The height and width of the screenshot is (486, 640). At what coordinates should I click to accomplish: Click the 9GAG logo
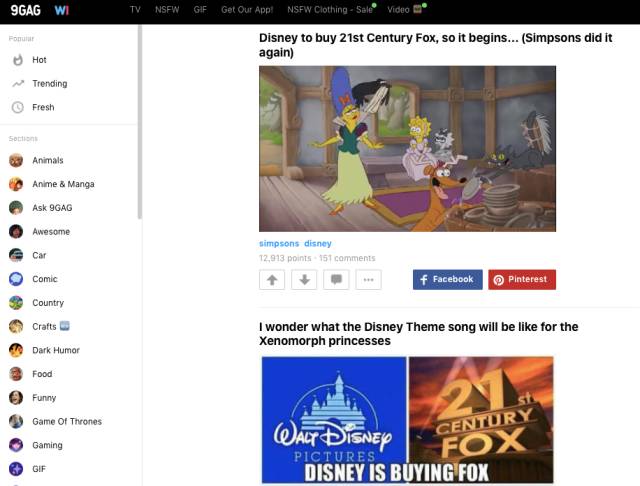24,9
